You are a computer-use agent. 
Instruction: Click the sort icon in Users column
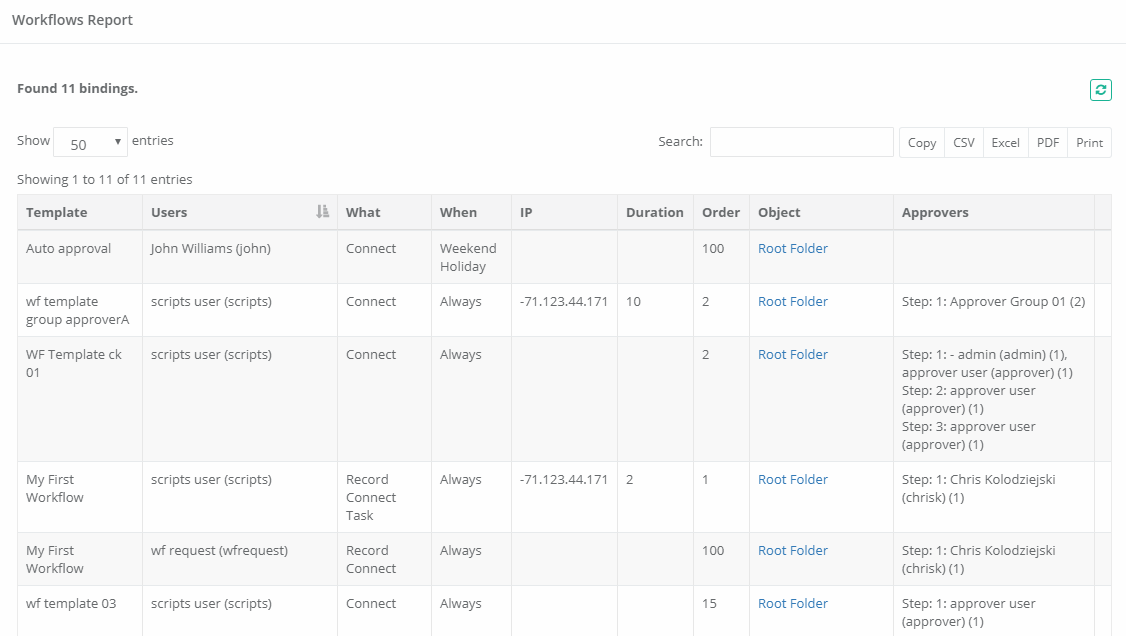[322, 212]
